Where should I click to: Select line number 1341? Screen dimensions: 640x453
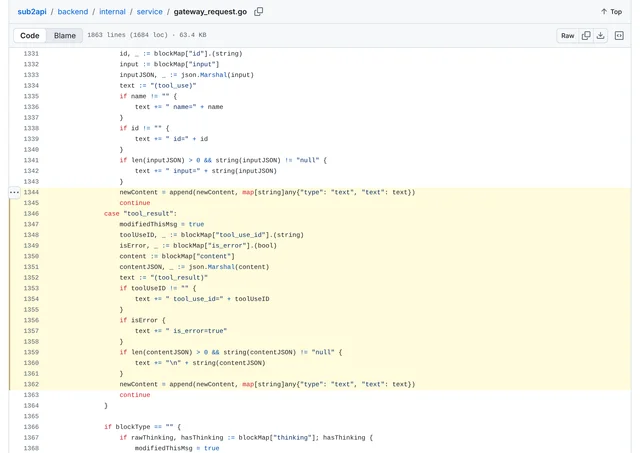pyautogui.click(x=31, y=160)
